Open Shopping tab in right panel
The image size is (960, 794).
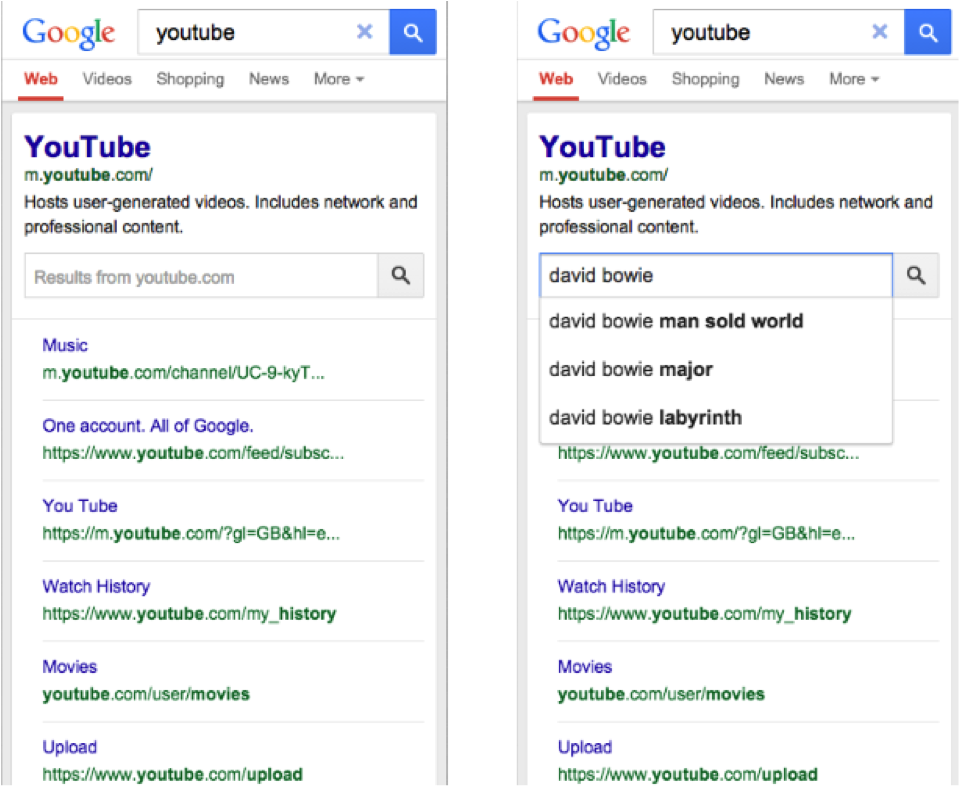pyautogui.click(x=705, y=79)
